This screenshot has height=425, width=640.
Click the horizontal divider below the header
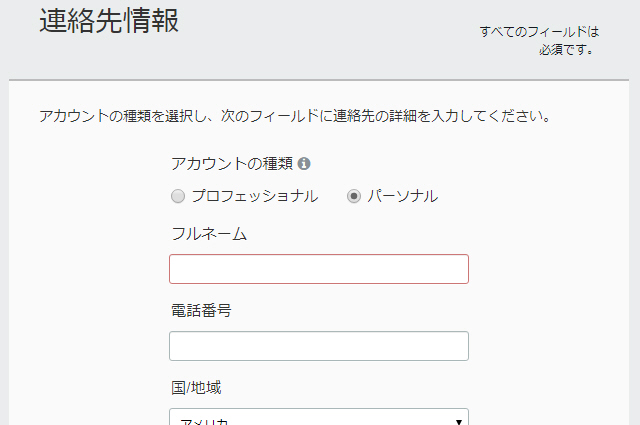coord(319,80)
